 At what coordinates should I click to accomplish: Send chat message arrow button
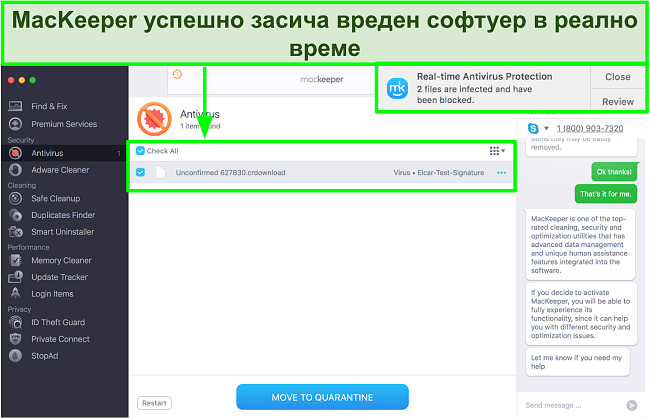point(632,405)
